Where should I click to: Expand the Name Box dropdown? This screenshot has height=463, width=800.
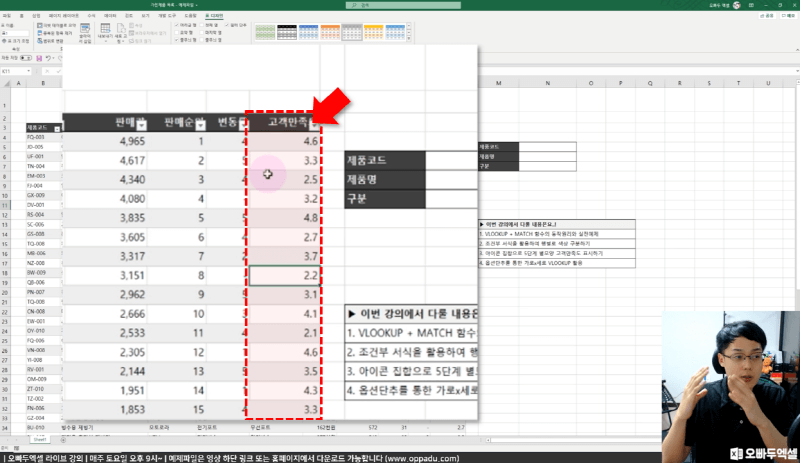[x=29, y=71]
